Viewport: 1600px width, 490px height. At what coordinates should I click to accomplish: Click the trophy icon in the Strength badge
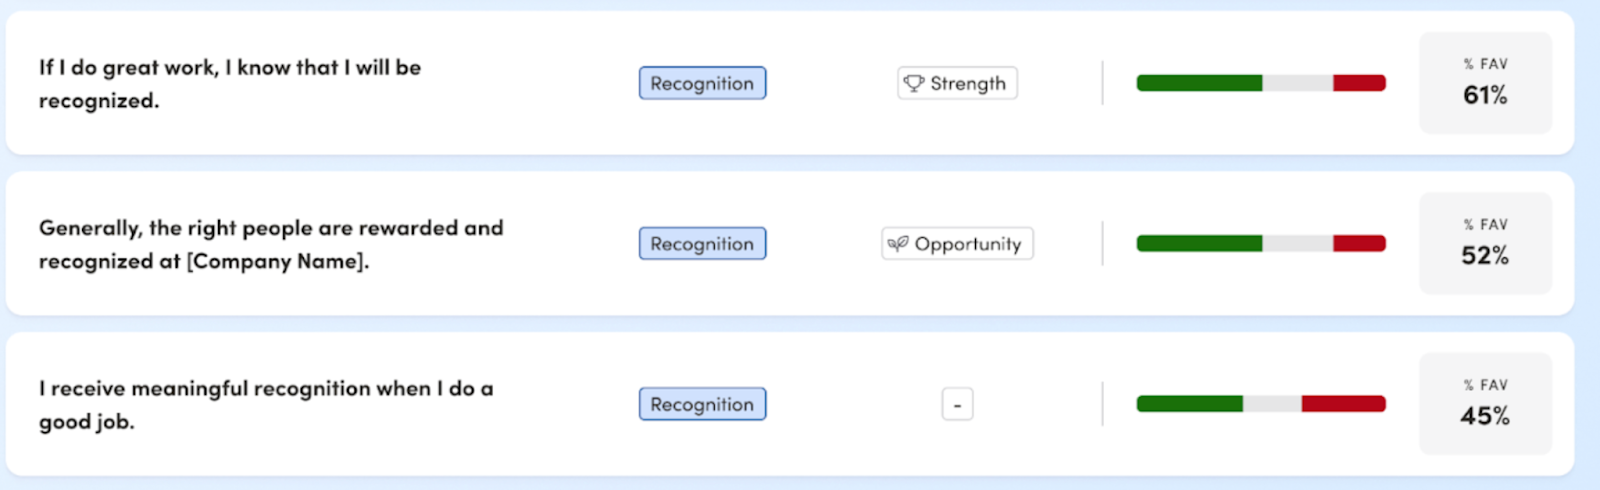(913, 83)
